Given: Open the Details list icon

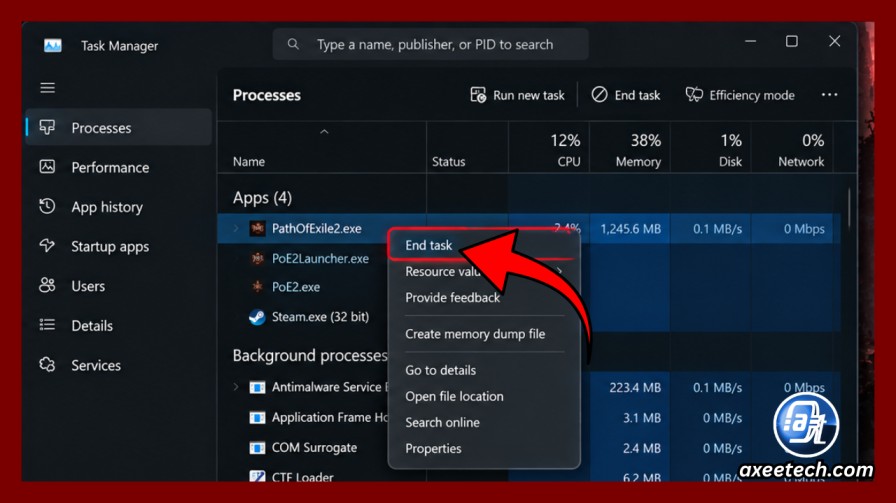Looking at the screenshot, I should tap(47, 325).
